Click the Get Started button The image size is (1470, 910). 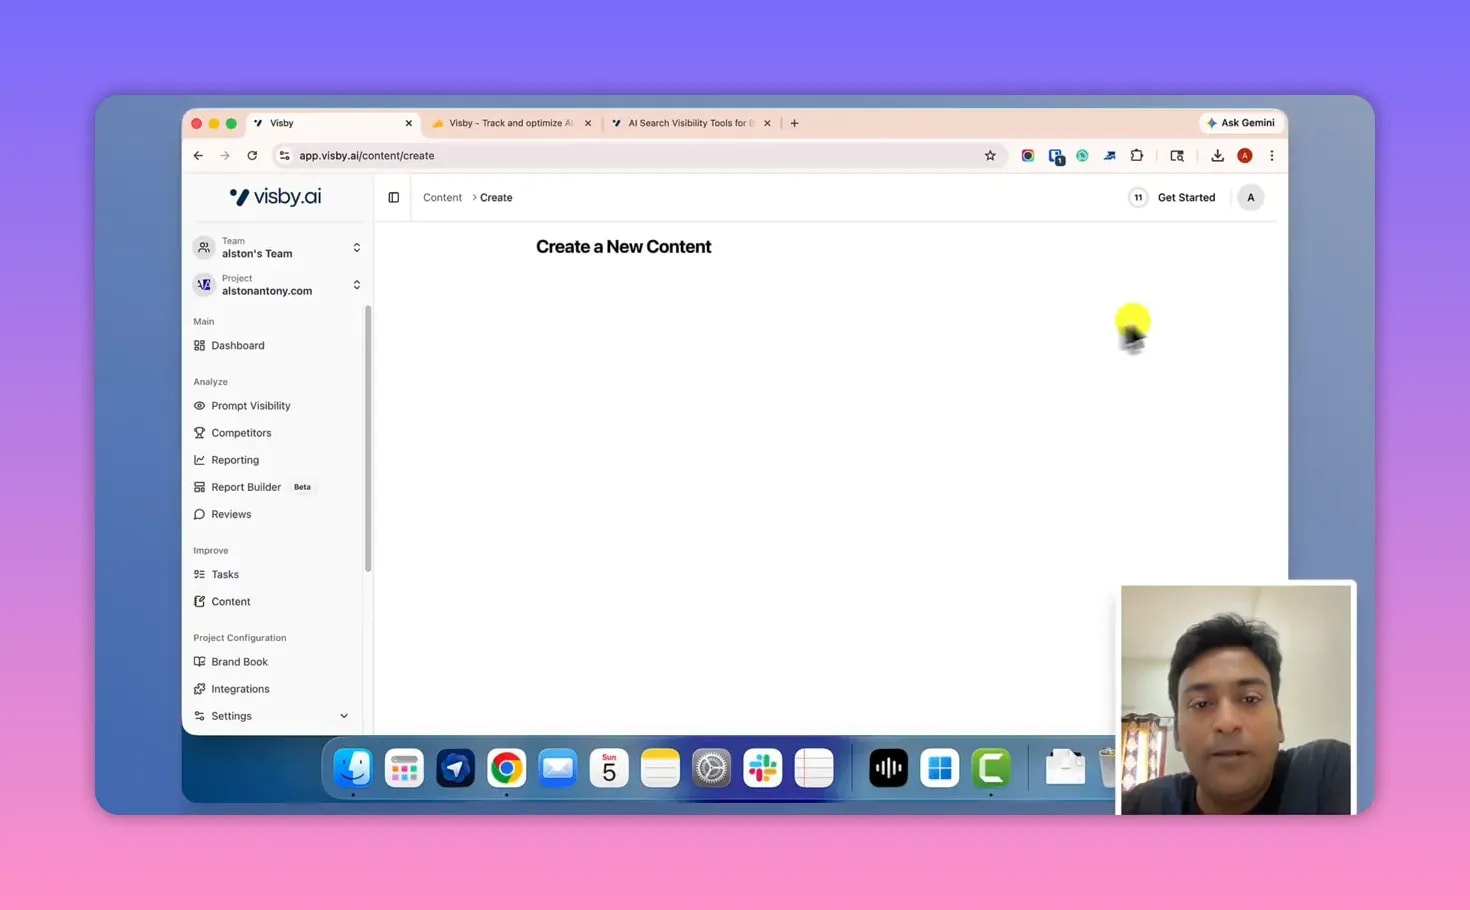pos(1185,198)
